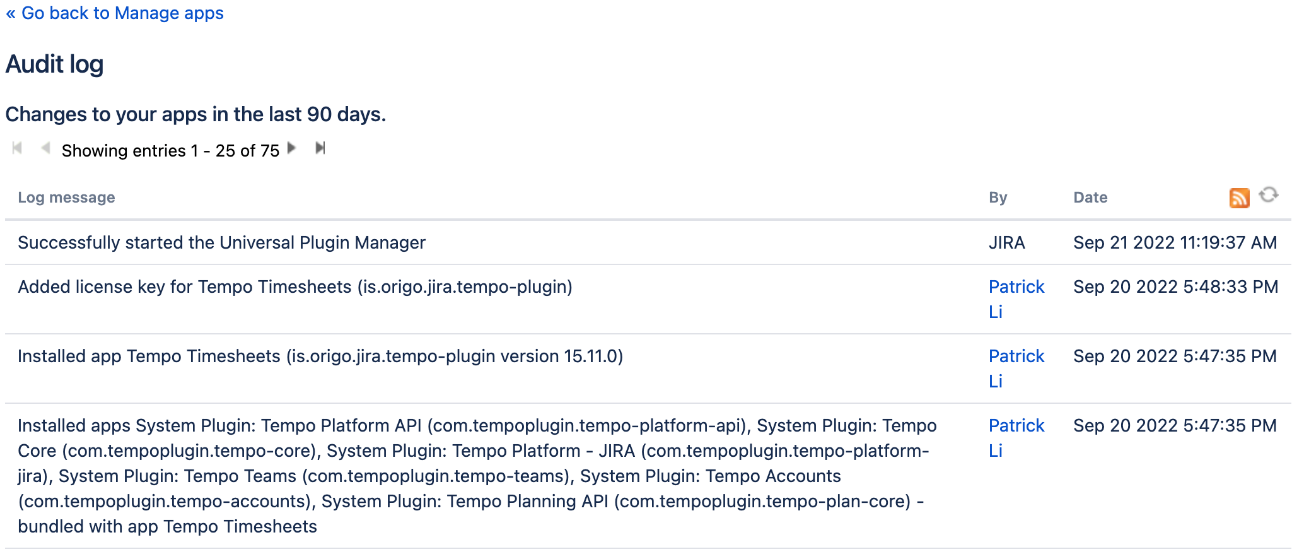Go to the previous page of entries

(x=45, y=149)
